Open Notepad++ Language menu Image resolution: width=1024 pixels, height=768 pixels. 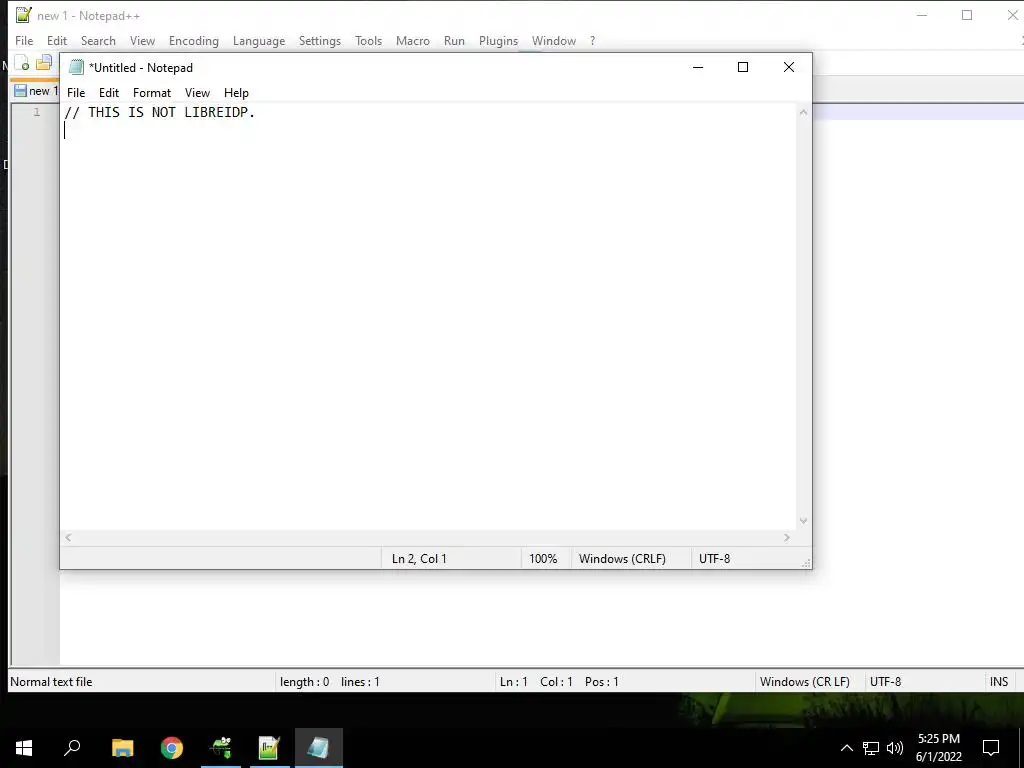tap(259, 40)
